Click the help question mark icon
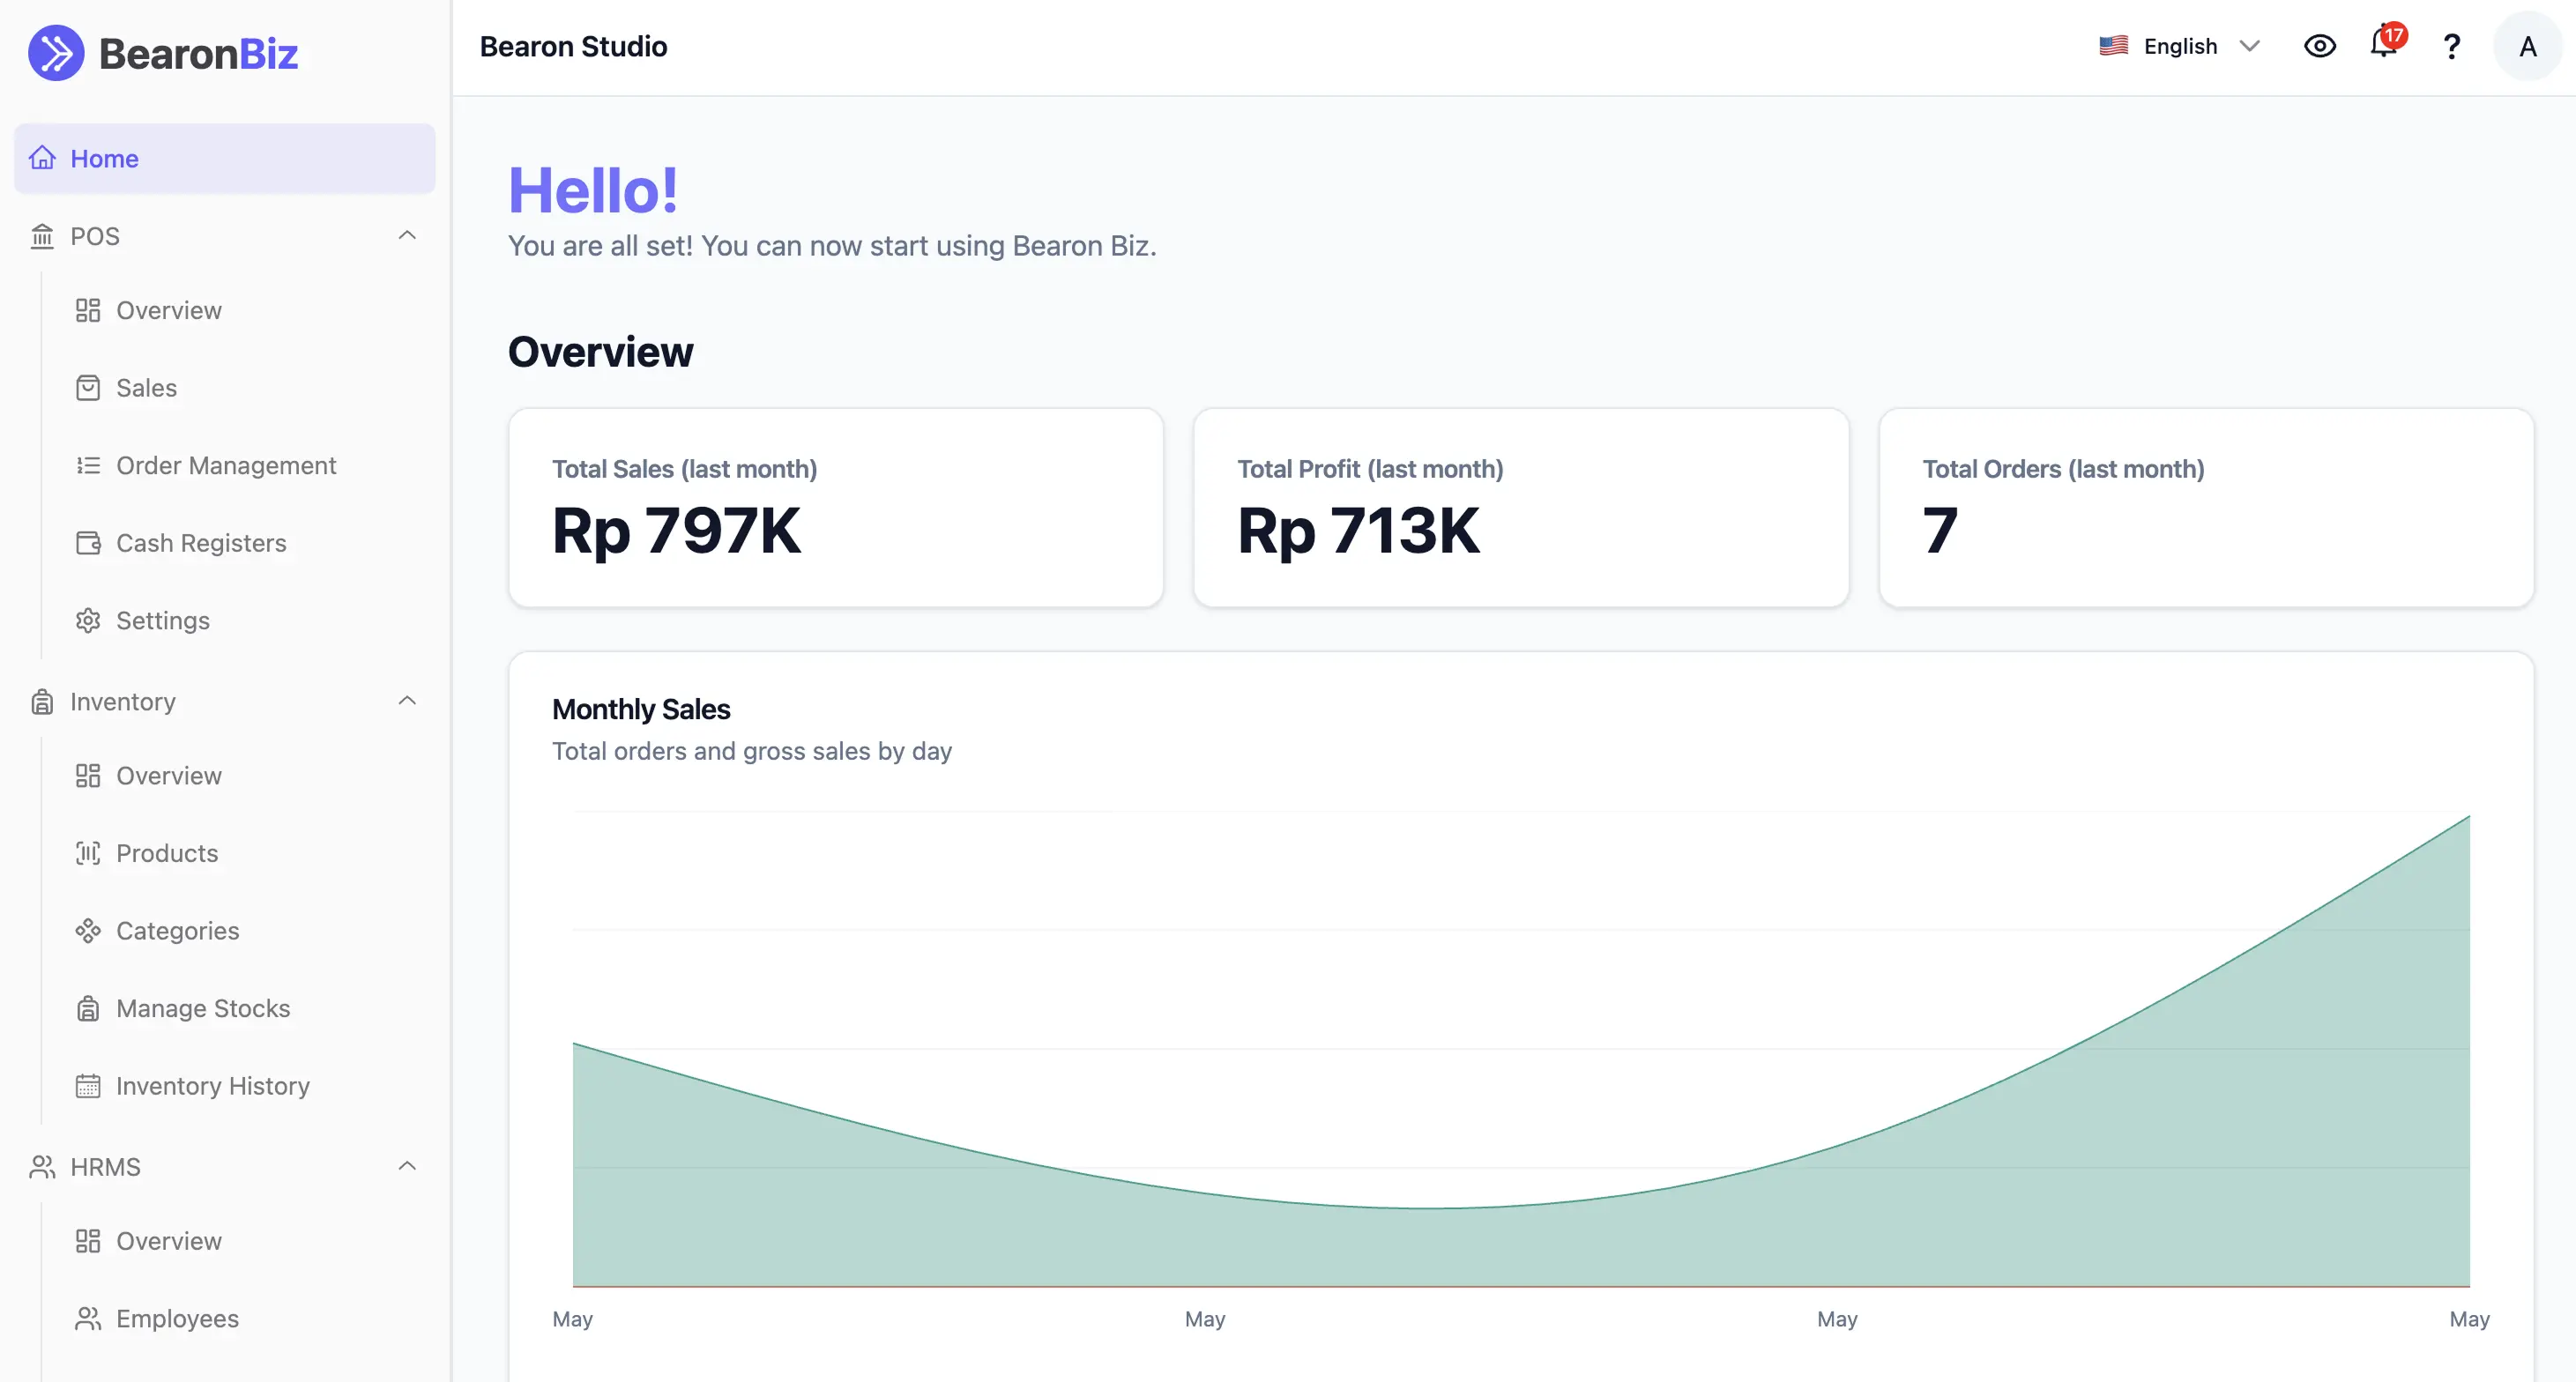2576x1382 pixels. click(2451, 46)
